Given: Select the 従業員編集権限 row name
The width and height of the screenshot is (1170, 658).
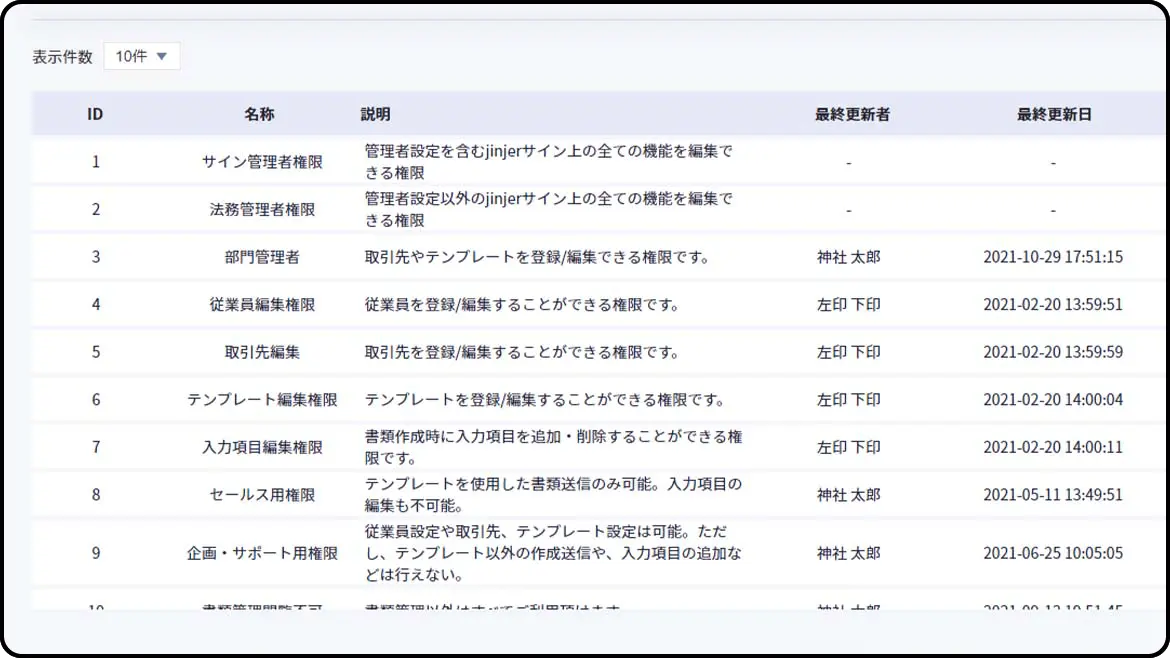Looking at the screenshot, I should tap(262, 305).
